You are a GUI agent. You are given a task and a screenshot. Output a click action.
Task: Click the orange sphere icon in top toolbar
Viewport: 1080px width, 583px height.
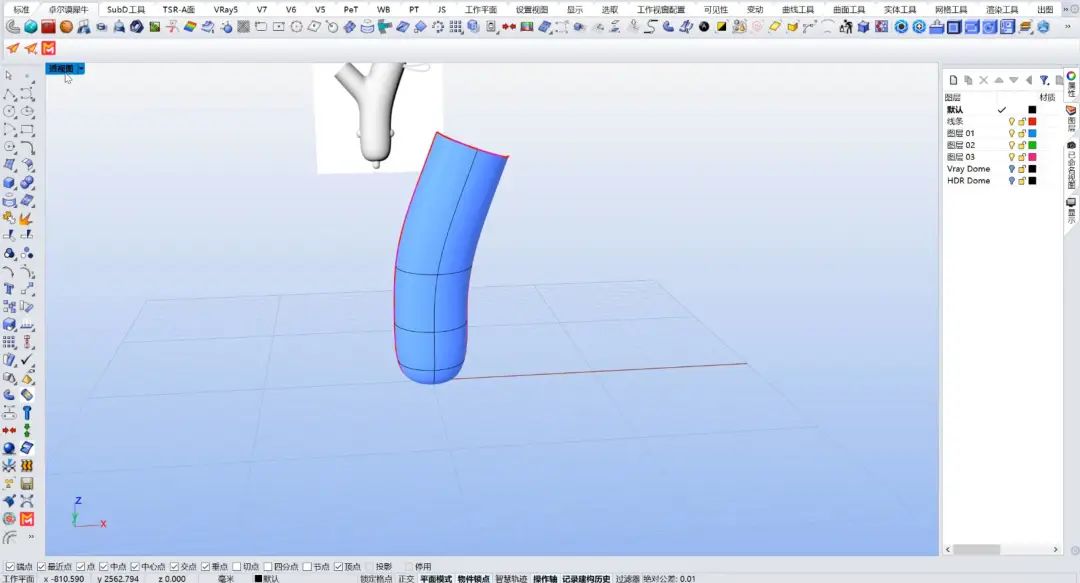66,27
